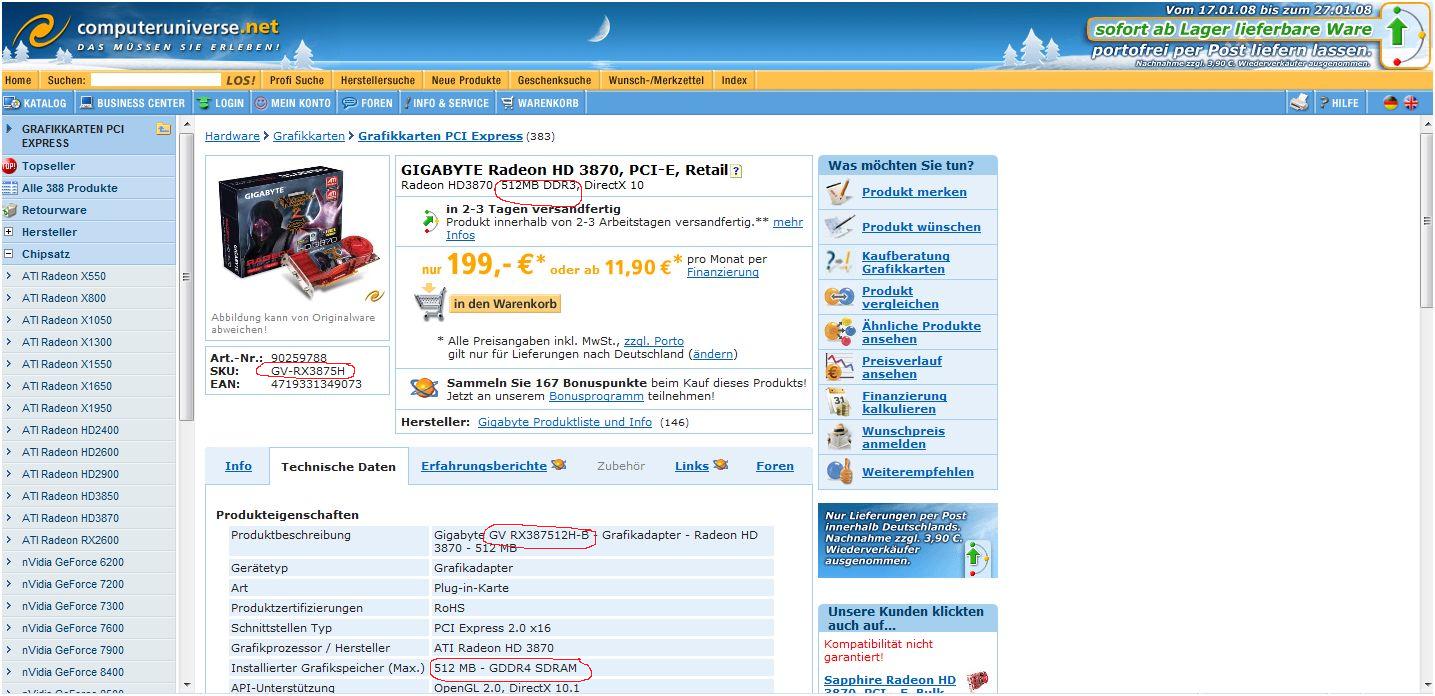Click the Produkt merken icon
This screenshot has width=1435, height=696.
839,192
